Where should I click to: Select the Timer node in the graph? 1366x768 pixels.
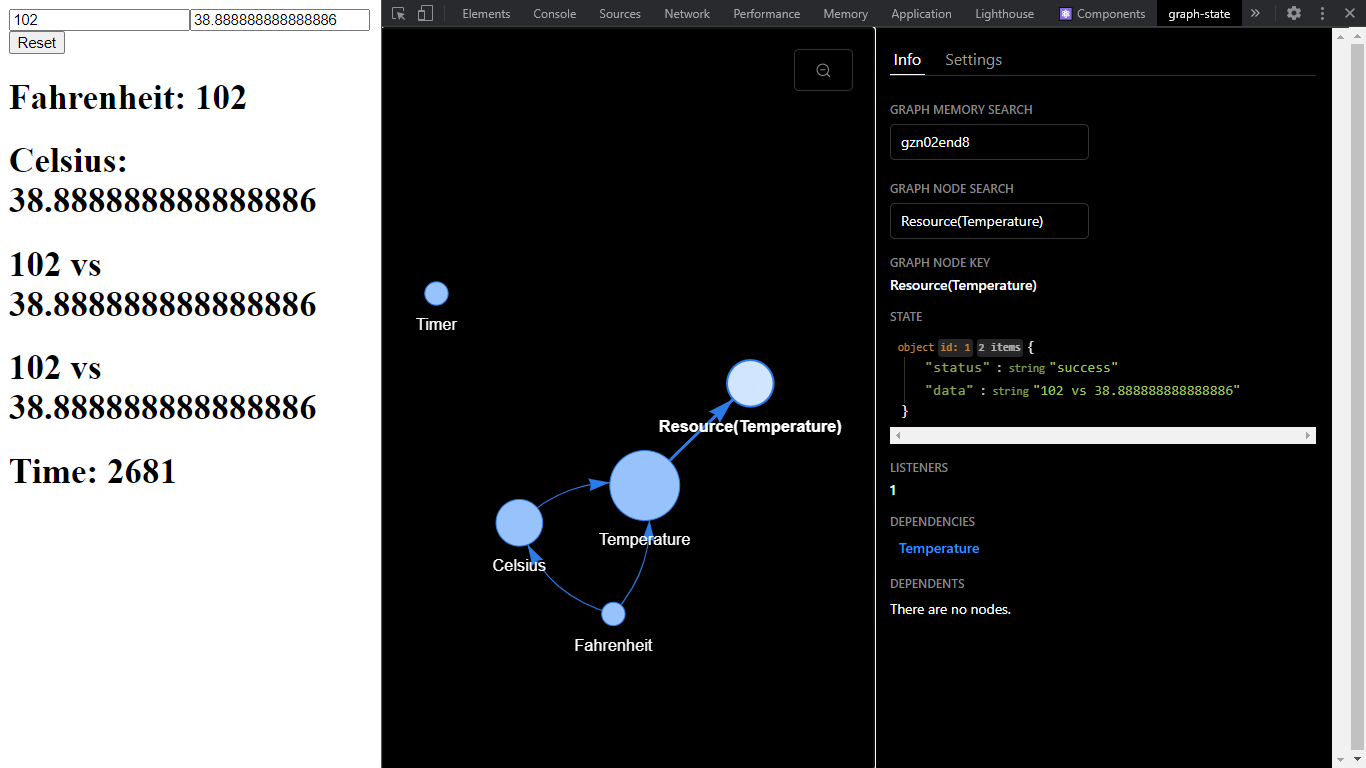click(436, 292)
